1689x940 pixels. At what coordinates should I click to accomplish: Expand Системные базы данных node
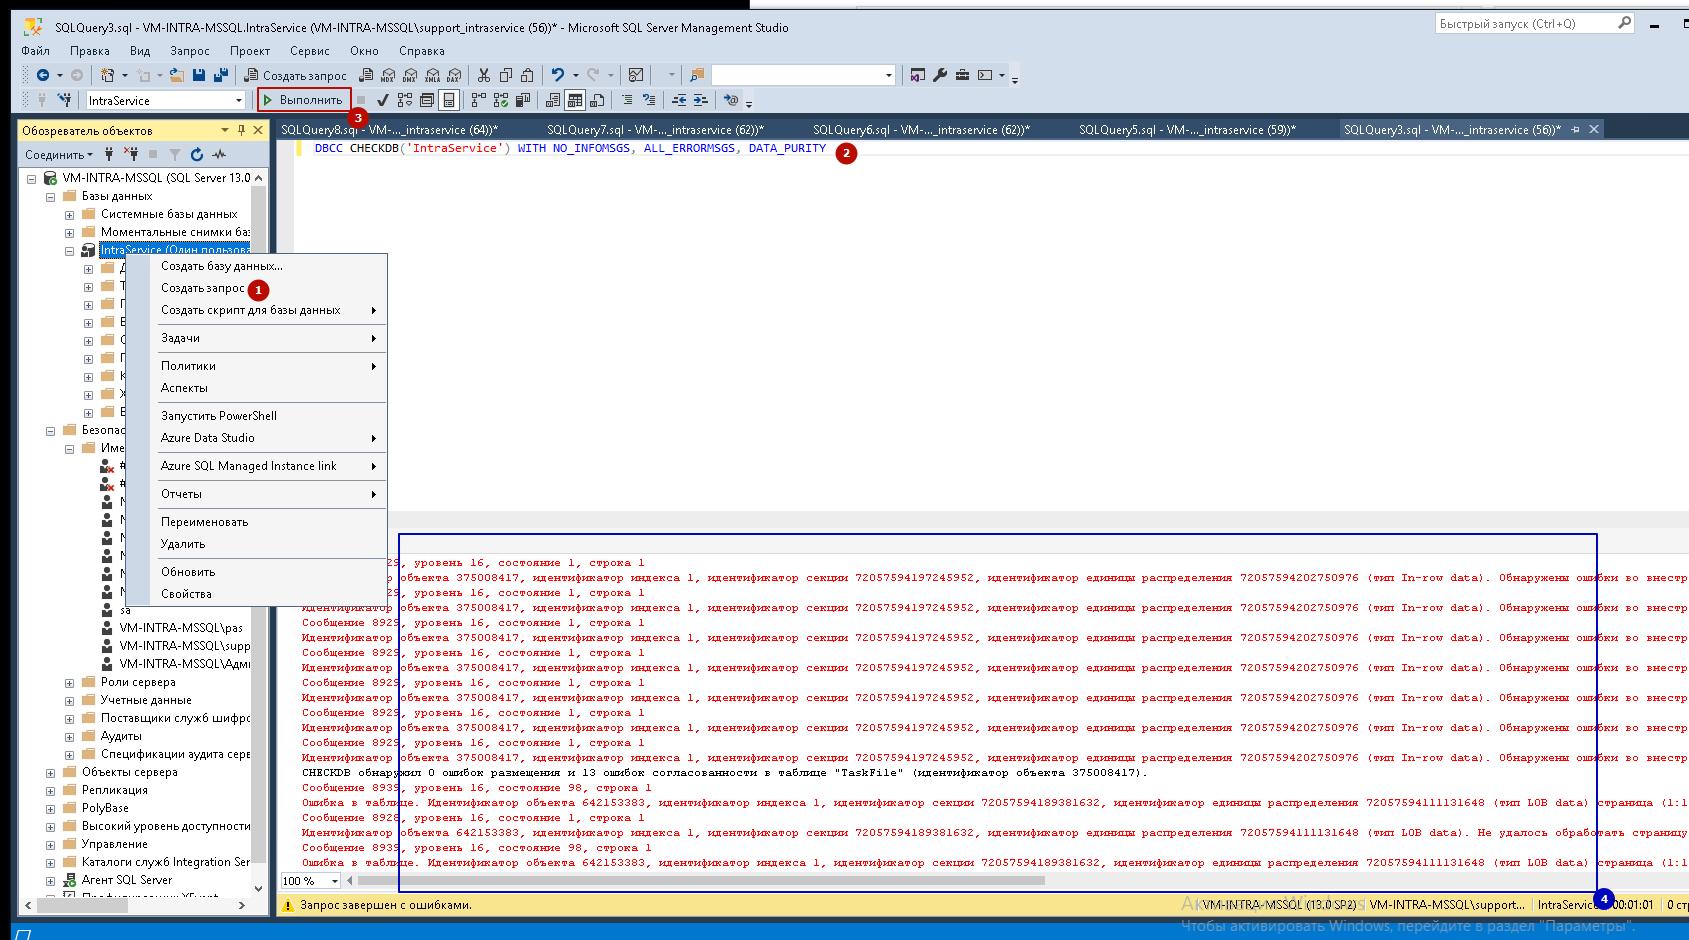(69, 214)
